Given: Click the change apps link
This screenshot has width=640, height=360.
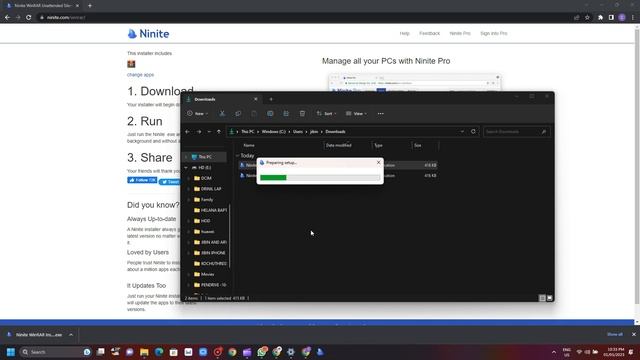Looking at the screenshot, I should [140, 75].
